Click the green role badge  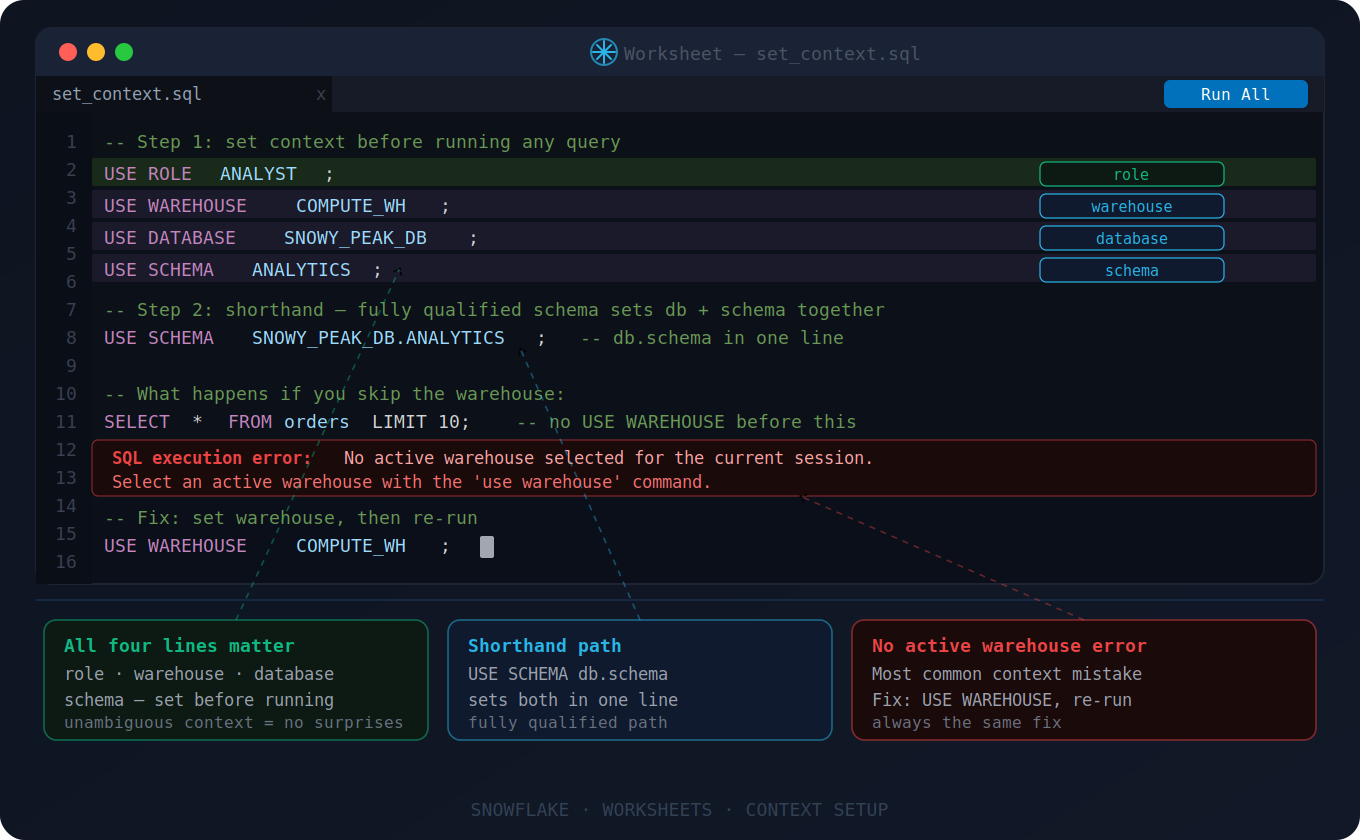(x=1131, y=174)
